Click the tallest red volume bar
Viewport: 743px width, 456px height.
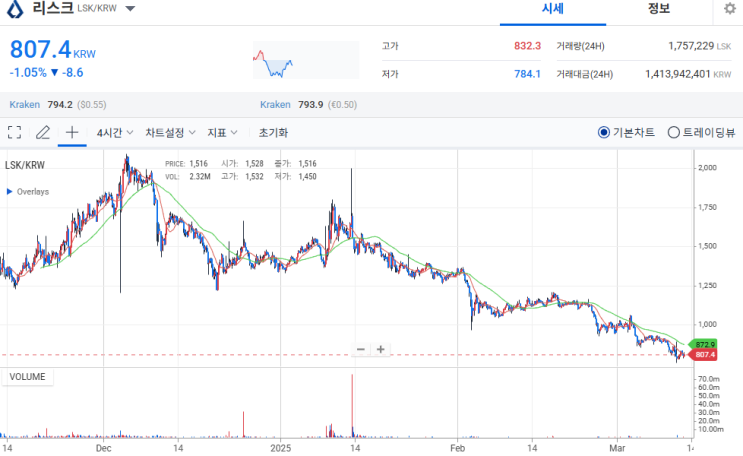tap(352, 405)
